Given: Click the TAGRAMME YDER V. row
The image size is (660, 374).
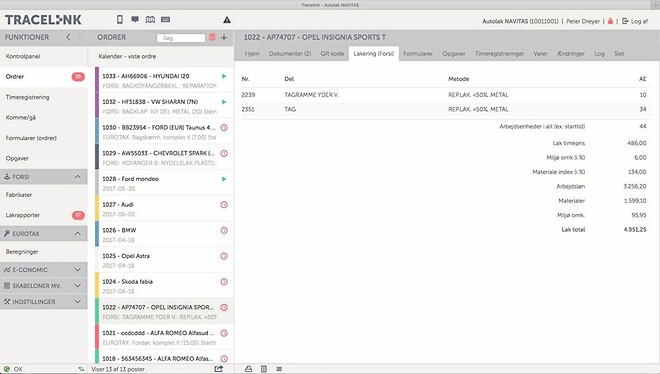Looking at the screenshot, I should (446, 95).
